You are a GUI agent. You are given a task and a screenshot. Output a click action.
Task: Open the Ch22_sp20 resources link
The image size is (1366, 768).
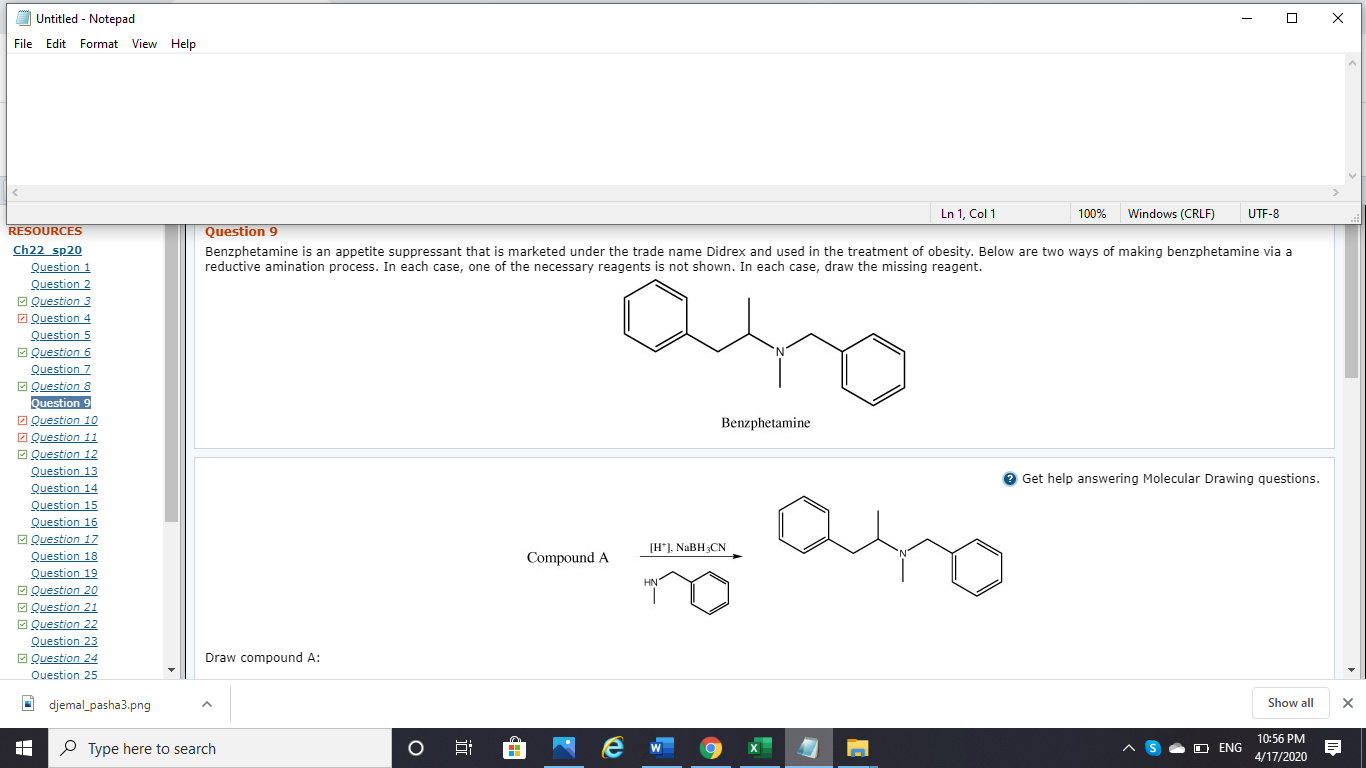point(46,250)
